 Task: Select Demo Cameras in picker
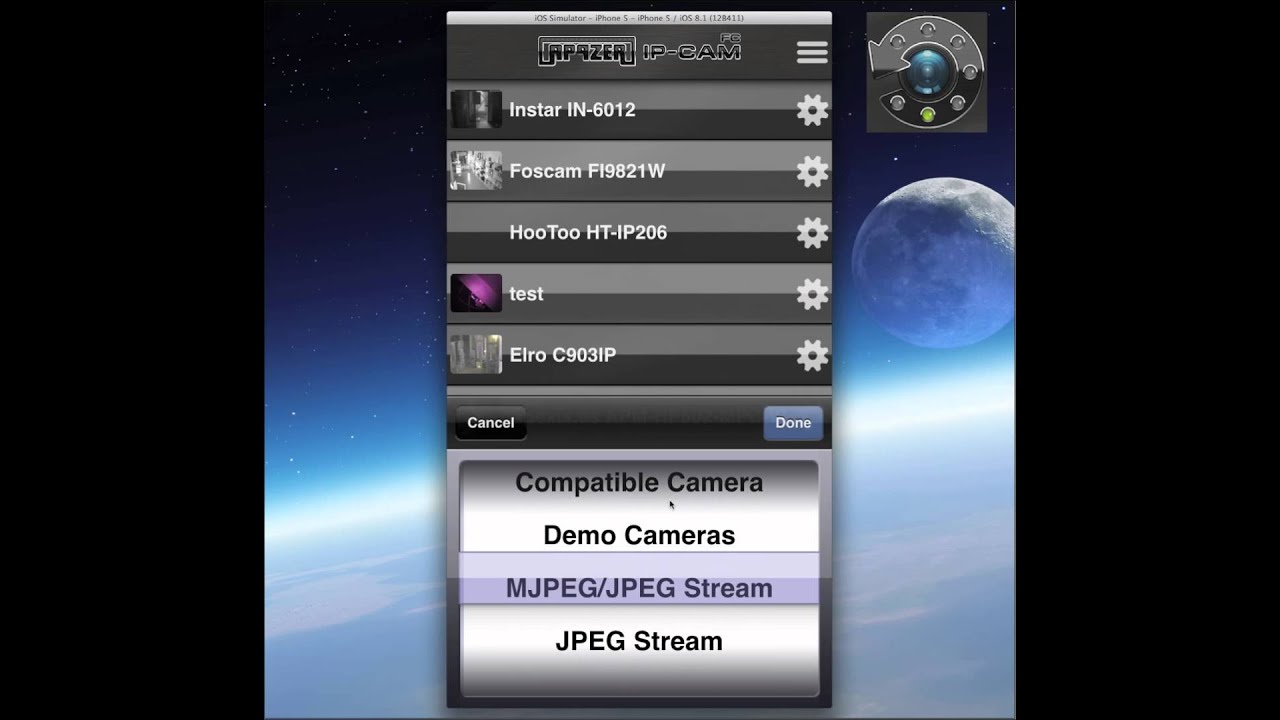639,535
